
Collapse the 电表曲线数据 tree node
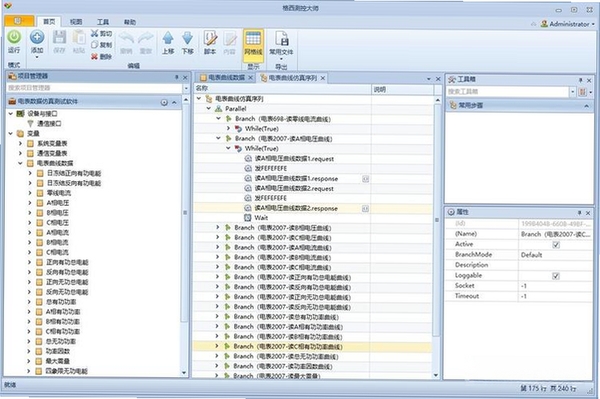tap(20, 163)
